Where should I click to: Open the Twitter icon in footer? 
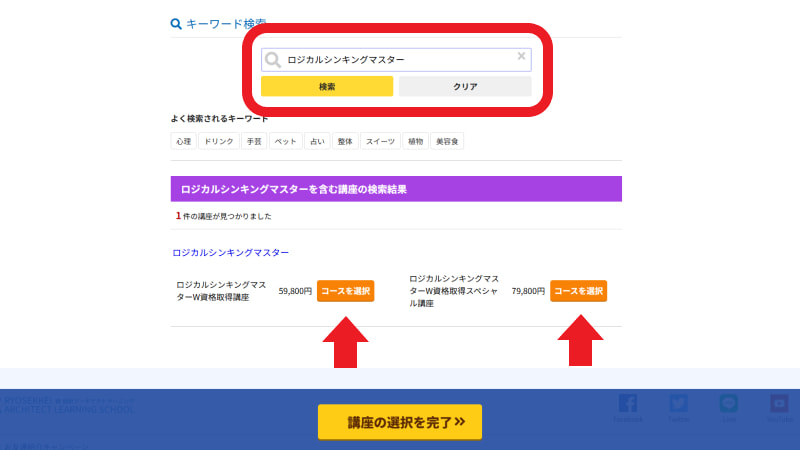678,403
